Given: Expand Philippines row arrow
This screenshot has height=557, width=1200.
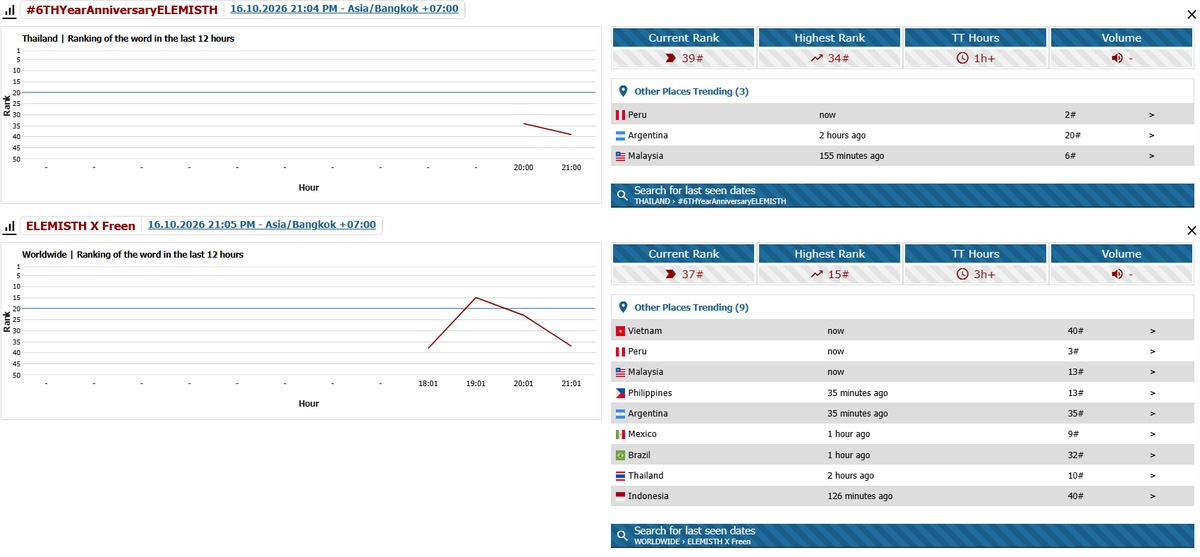Looking at the screenshot, I should [1152, 393].
